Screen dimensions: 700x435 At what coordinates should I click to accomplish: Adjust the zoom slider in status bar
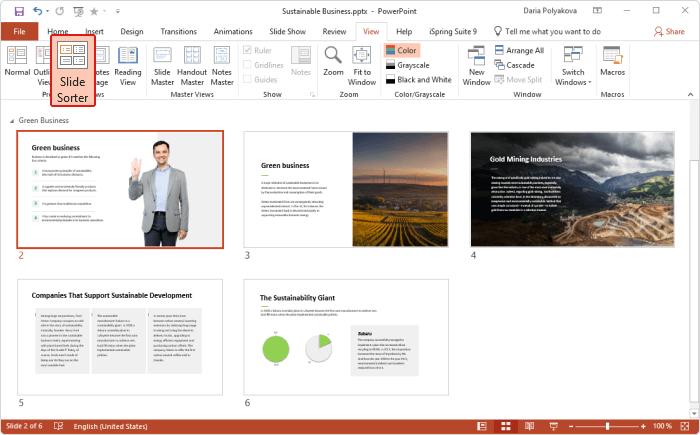pyautogui.click(x=607, y=426)
